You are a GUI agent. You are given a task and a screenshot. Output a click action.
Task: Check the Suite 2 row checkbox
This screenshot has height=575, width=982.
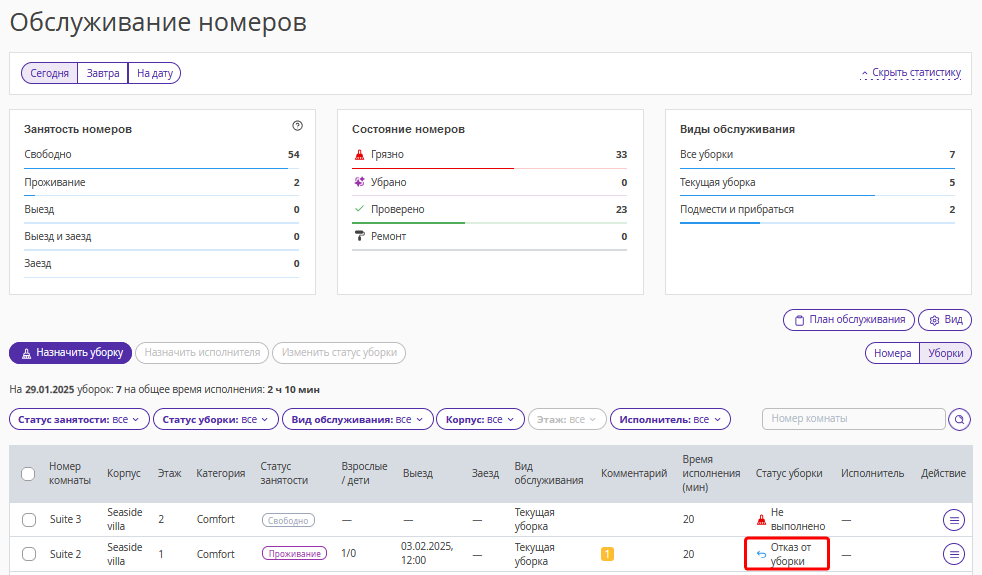[x=29, y=554]
